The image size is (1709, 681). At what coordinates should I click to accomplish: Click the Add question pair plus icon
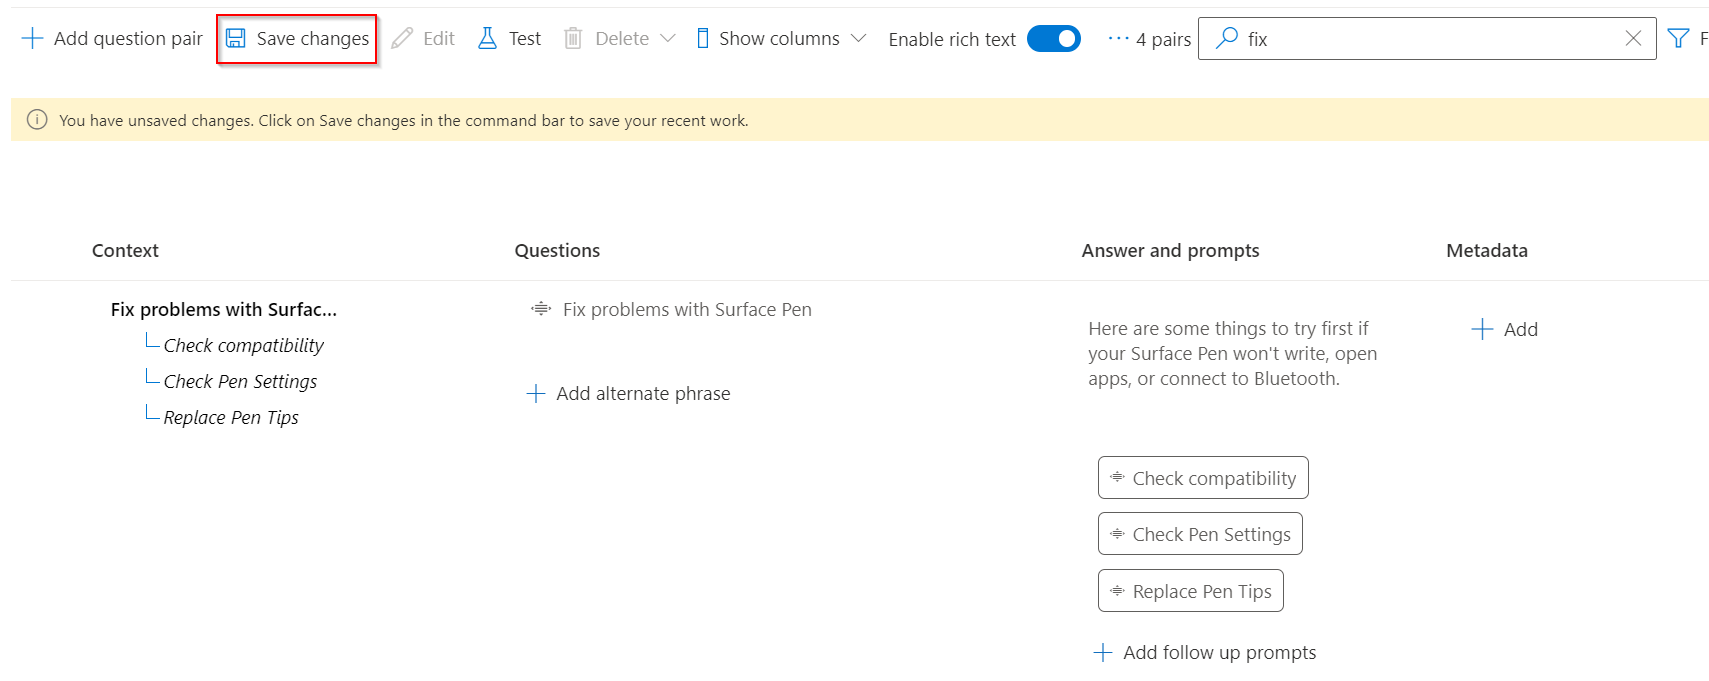pos(32,39)
